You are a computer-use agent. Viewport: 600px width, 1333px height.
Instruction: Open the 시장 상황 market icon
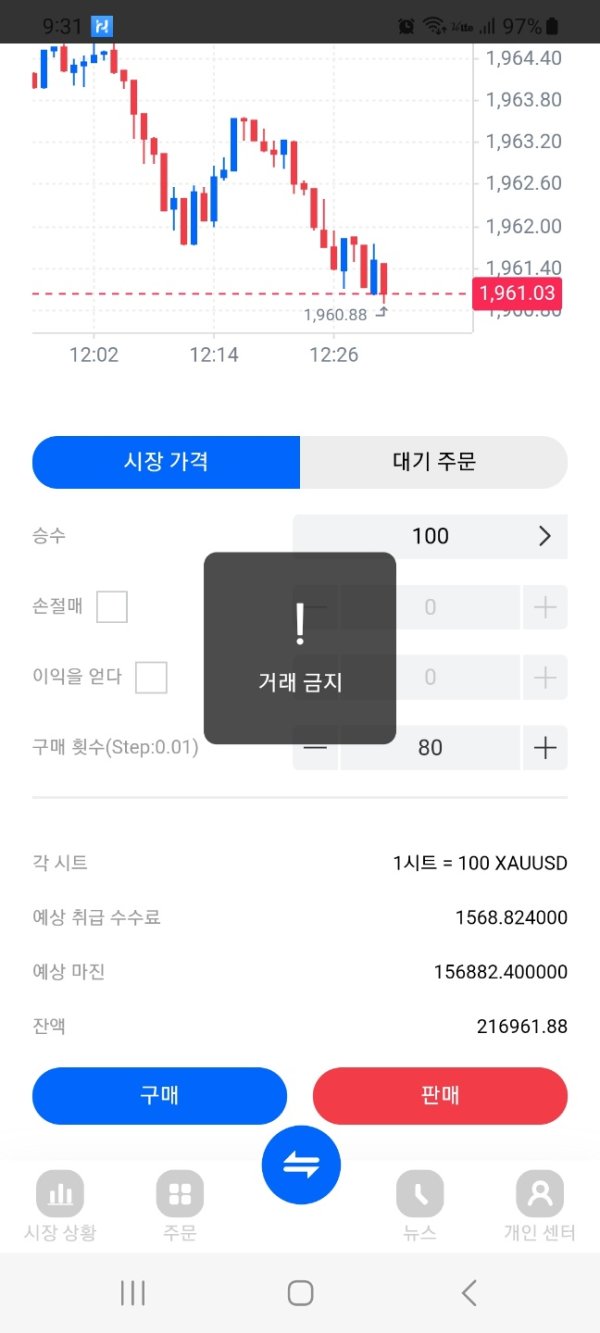(x=60, y=1193)
